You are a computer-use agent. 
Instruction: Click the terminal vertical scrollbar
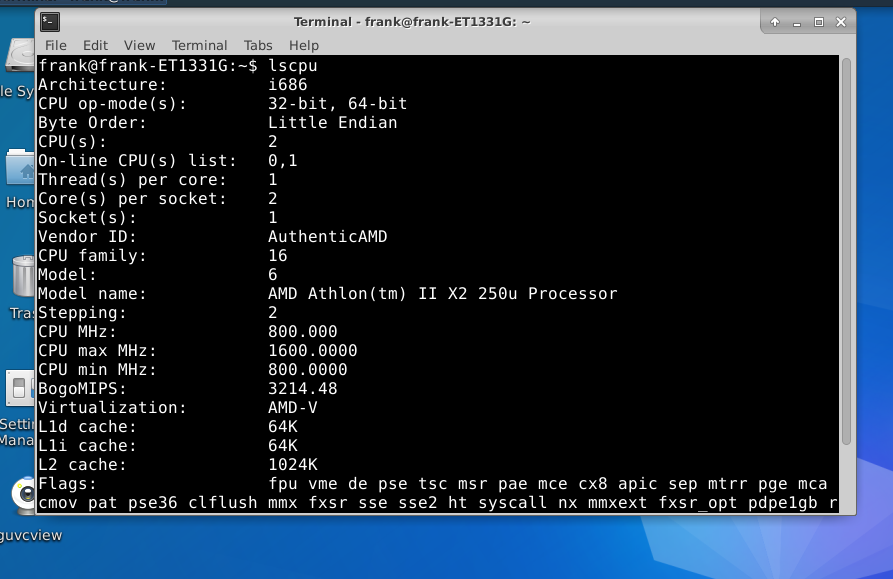pyautogui.click(x=846, y=251)
